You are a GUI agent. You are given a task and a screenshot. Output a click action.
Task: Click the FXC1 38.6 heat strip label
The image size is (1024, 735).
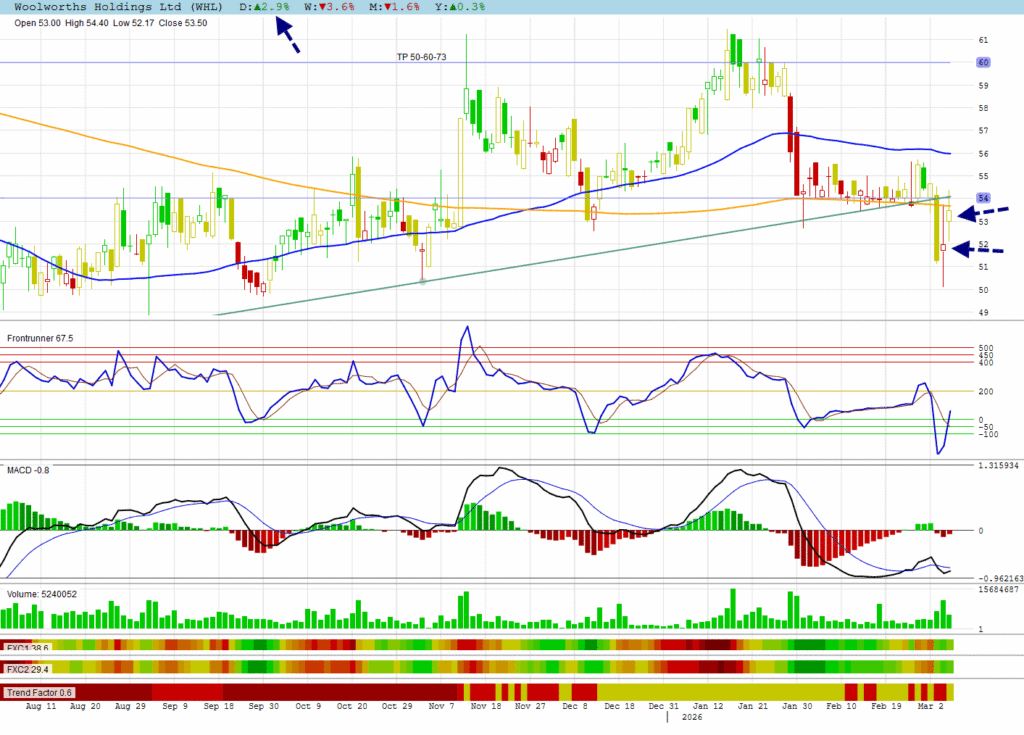pos(28,647)
